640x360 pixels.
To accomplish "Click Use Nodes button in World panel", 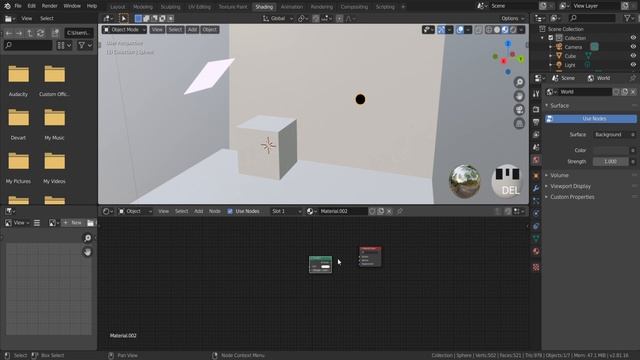I will tap(591, 119).
